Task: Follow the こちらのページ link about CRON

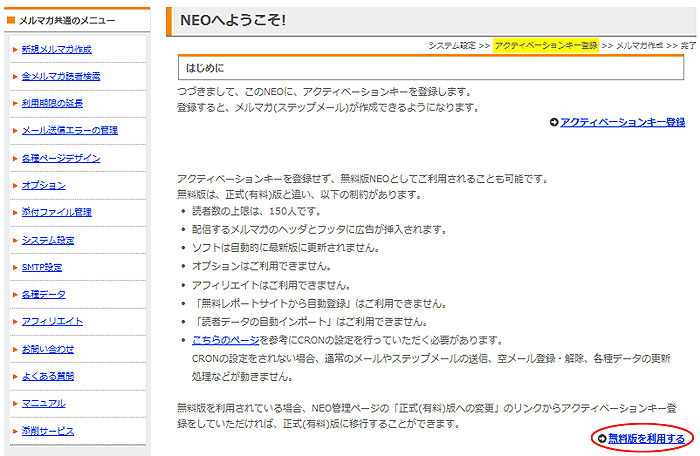Action: click(225, 340)
